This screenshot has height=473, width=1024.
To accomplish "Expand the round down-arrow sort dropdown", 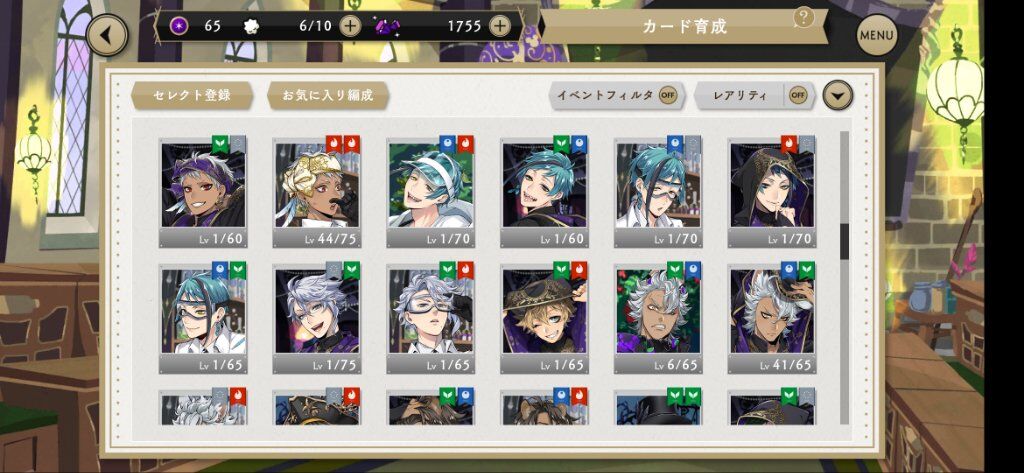I will click(x=838, y=95).
